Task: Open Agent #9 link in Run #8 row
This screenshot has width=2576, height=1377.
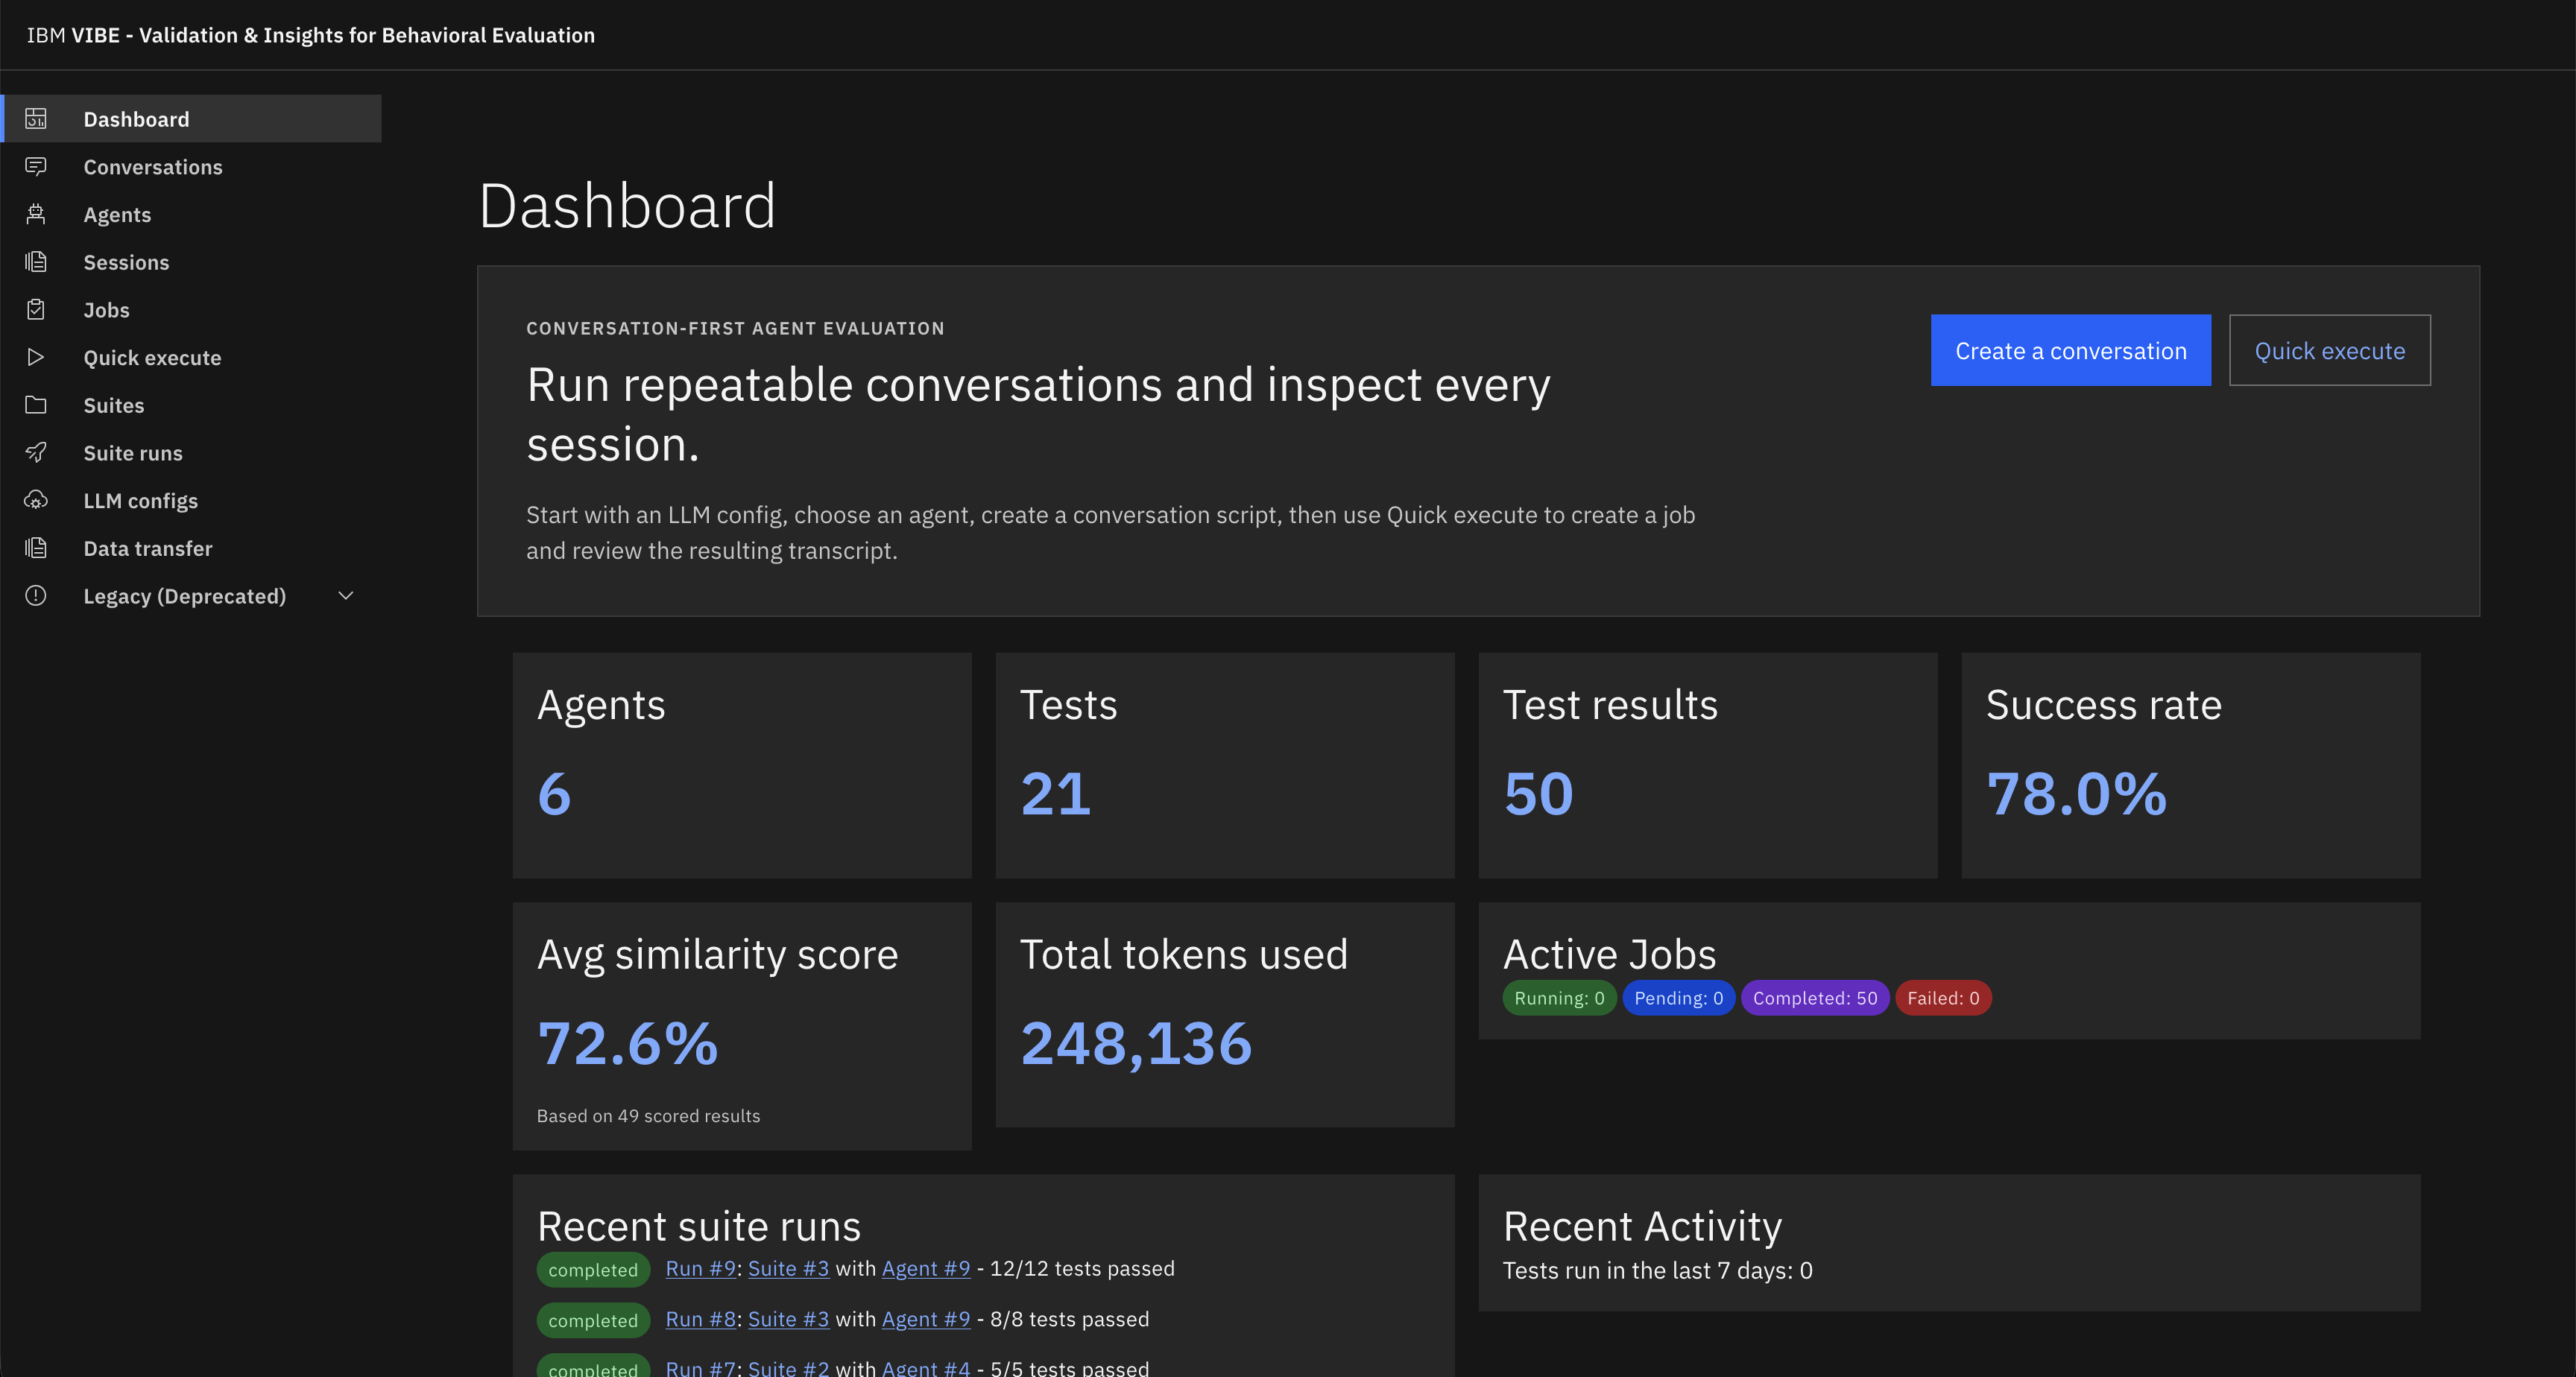Action: point(926,1319)
